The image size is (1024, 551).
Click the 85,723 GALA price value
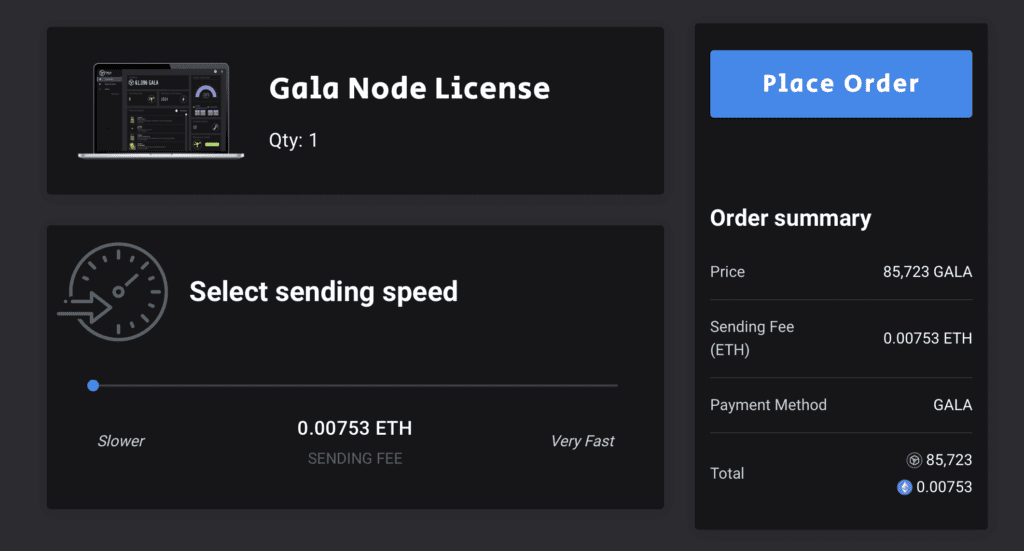coord(927,272)
